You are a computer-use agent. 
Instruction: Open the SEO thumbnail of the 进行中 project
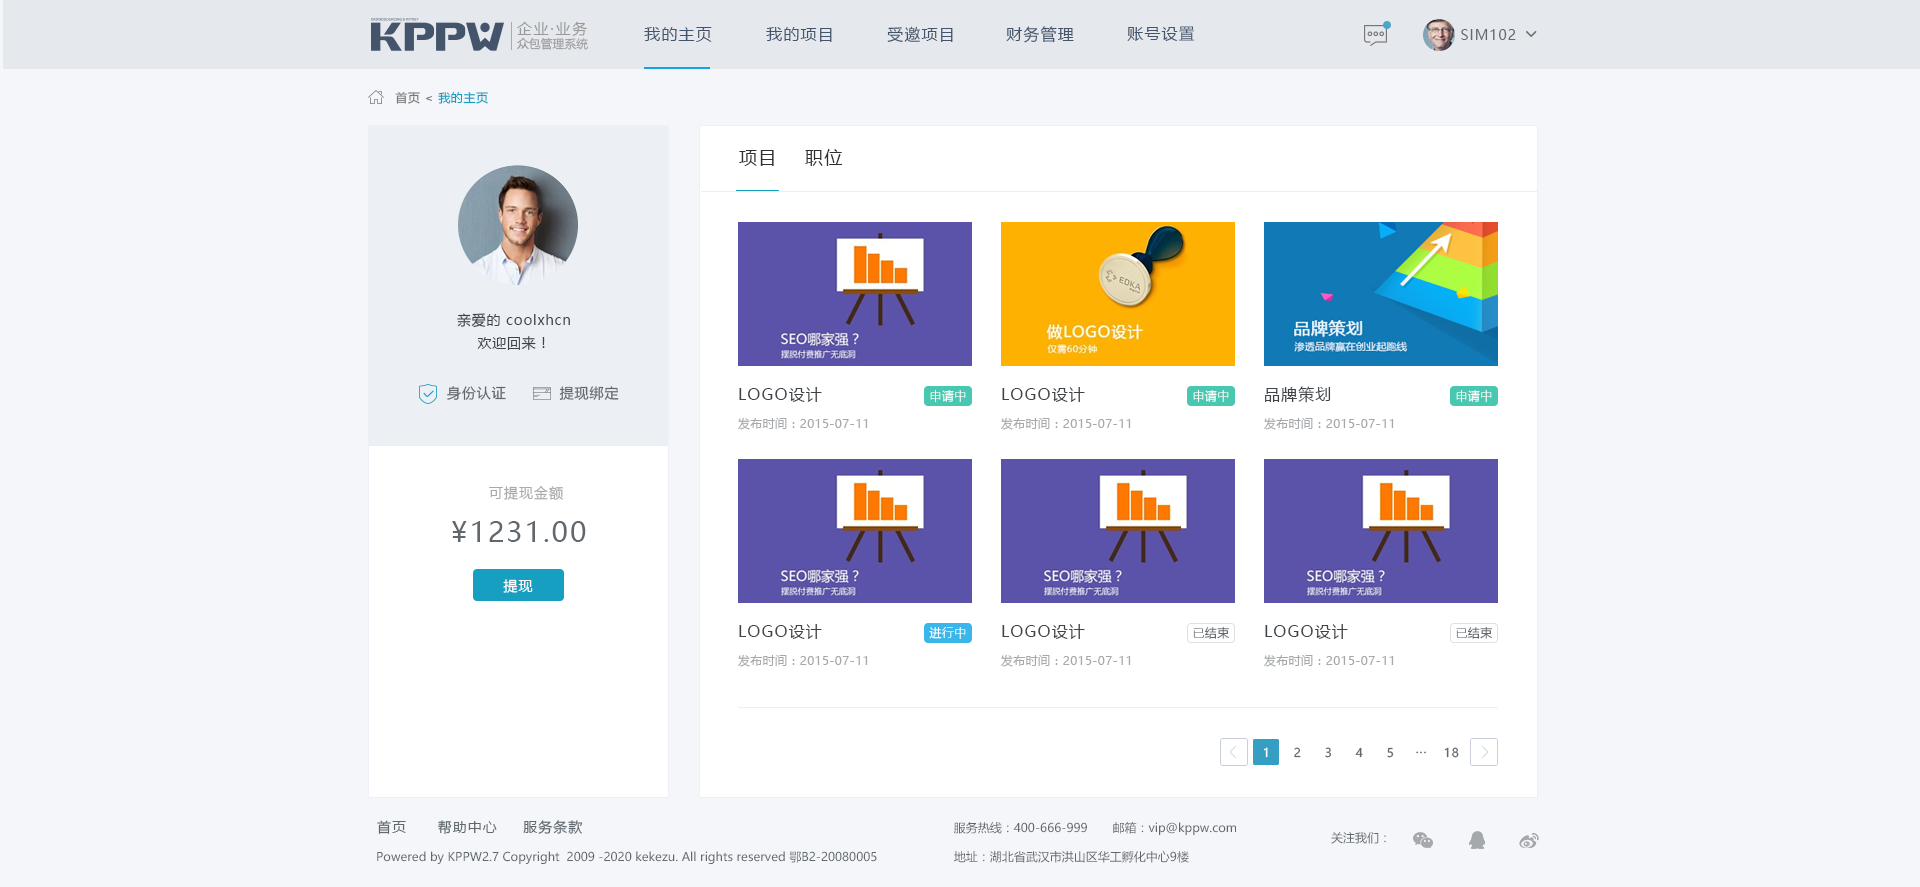[855, 531]
